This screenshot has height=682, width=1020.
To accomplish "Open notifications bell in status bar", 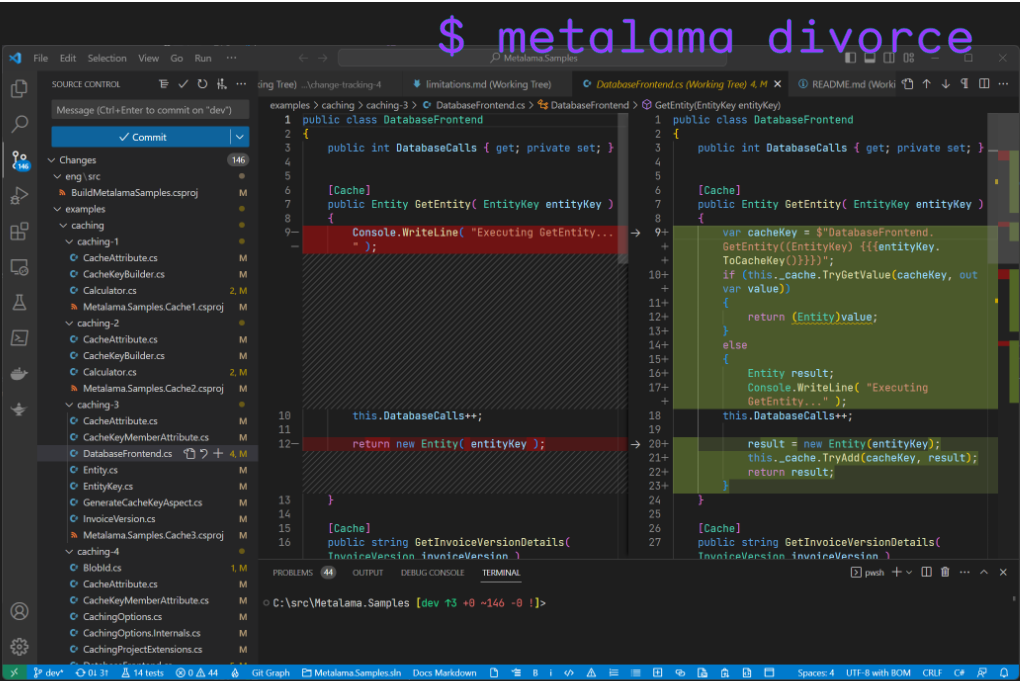I will [1004, 672].
